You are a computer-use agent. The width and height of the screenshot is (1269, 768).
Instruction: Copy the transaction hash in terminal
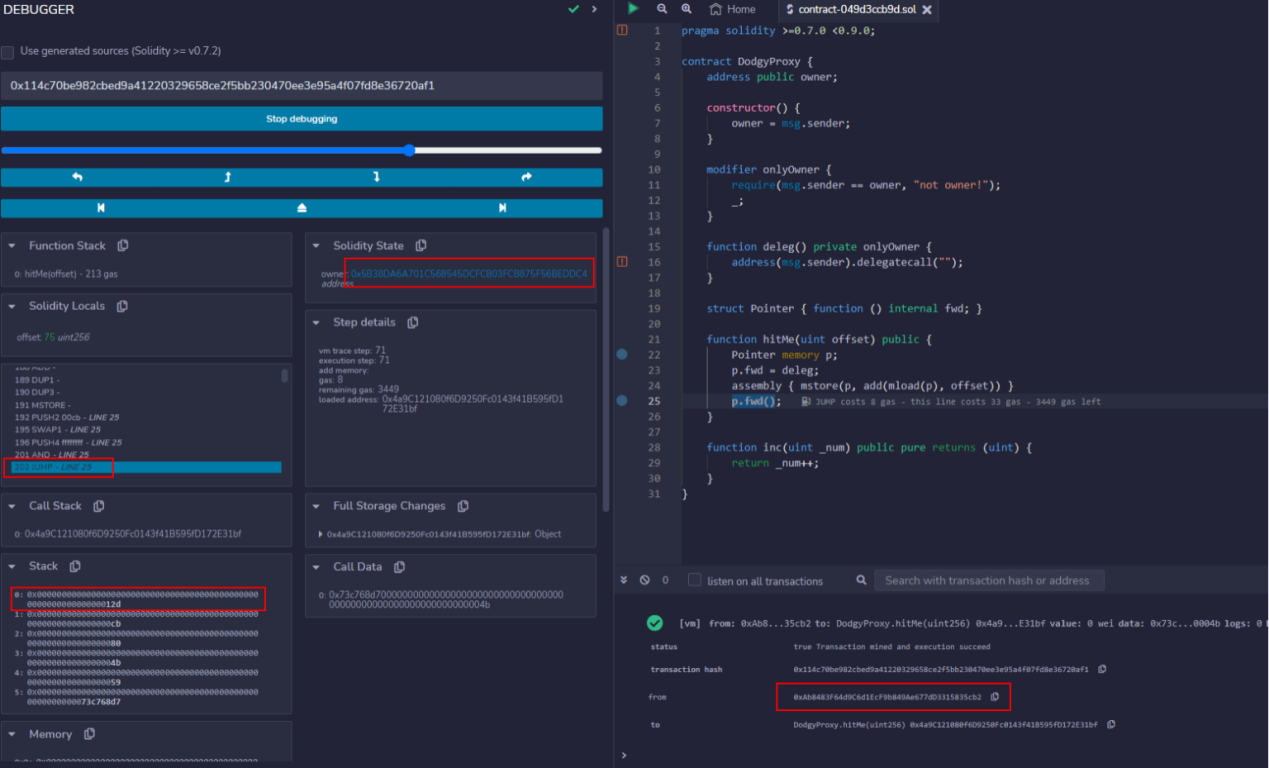pos(1102,669)
